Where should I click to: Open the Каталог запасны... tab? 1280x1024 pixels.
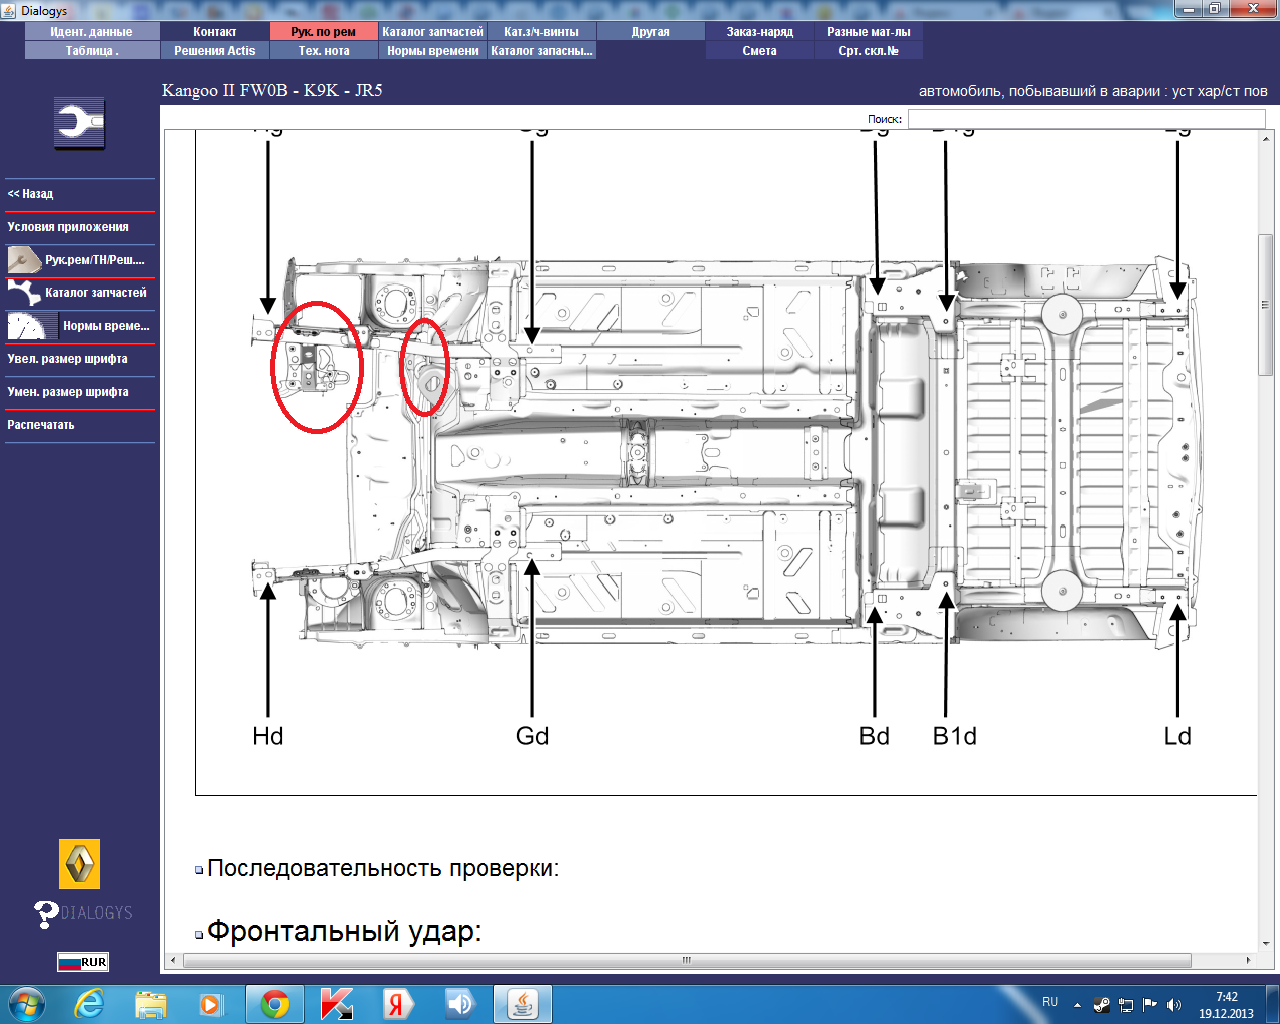pyautogui.click(x=542, y=51)
